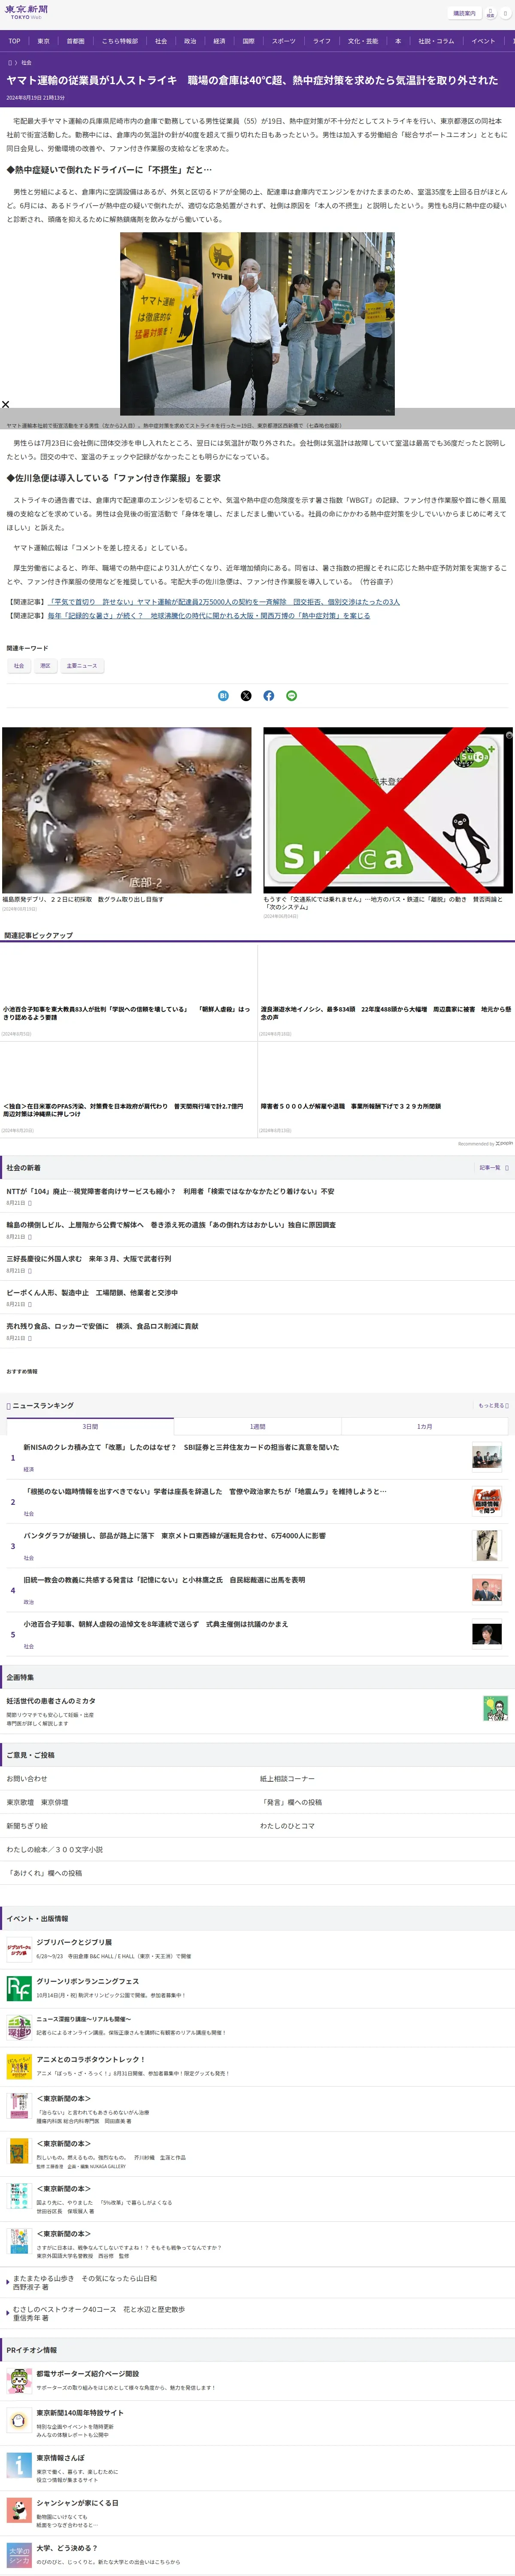Click the 港区 keyword tag
The image size is (515, 2576).
tap(45, 665)
